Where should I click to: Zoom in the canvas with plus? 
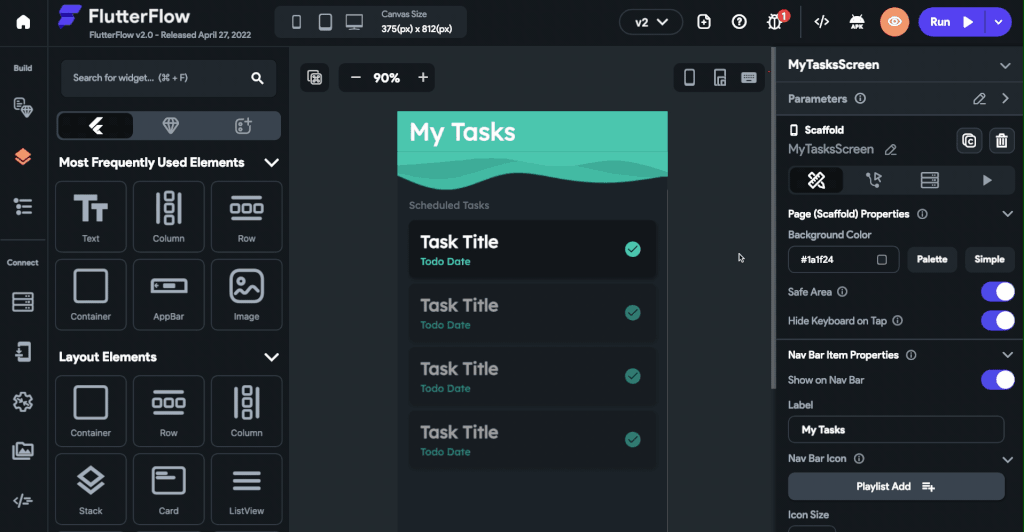(x=423, y=78)
